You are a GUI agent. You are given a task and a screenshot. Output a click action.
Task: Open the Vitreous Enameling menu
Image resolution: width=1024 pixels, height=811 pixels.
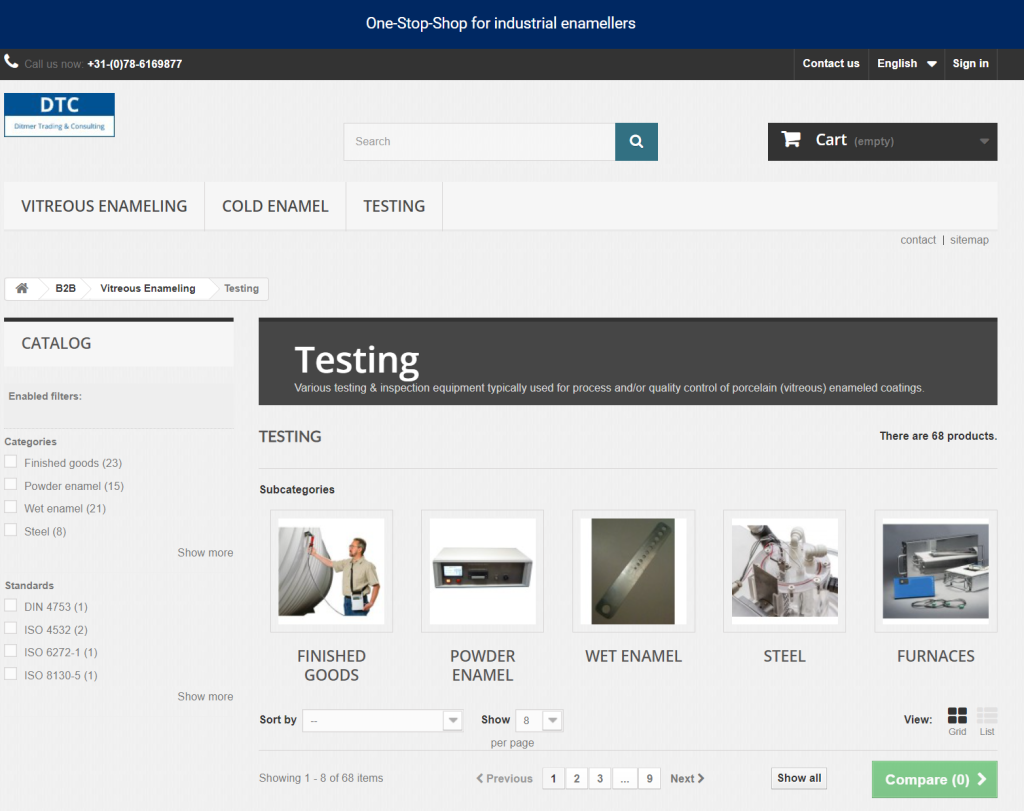(x=104, y=206)
